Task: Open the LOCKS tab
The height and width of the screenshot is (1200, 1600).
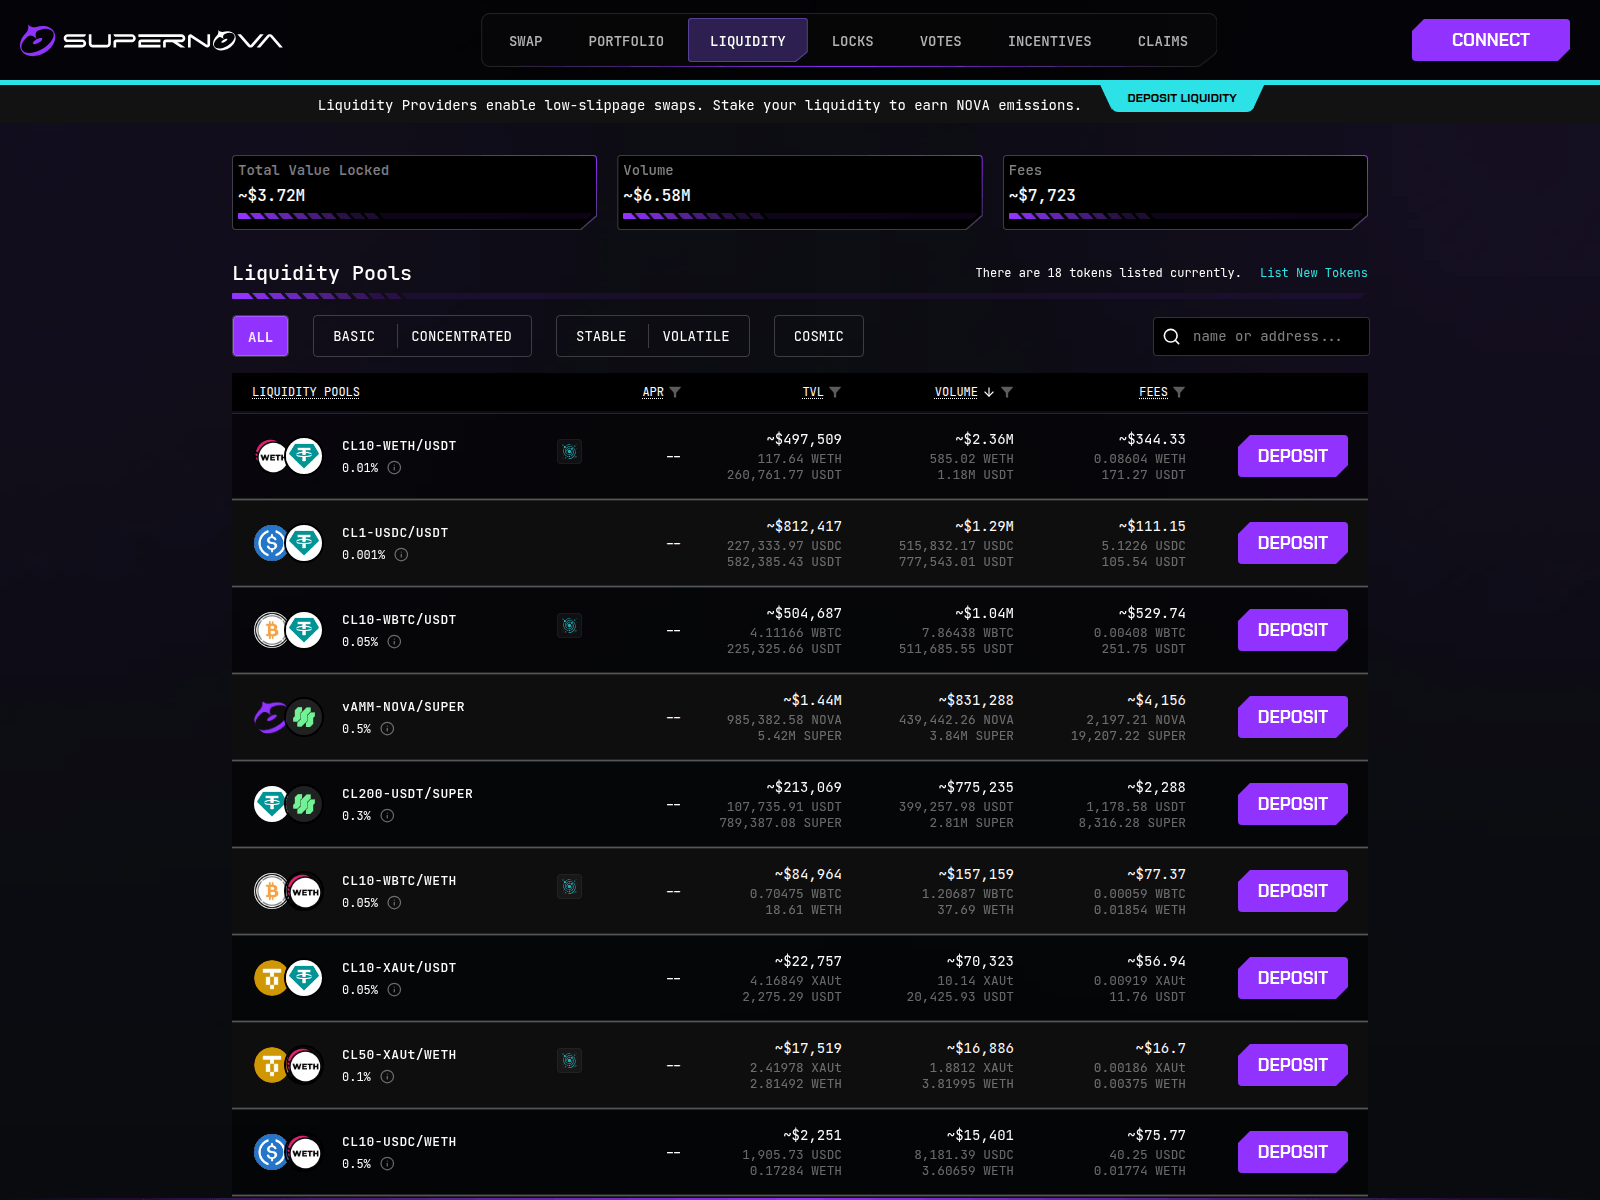Action: point(853,41)
